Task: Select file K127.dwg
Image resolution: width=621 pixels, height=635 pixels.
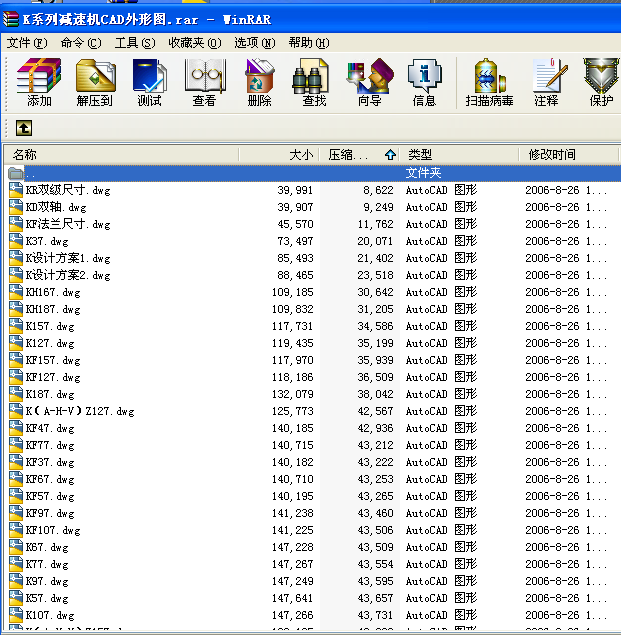Action: point(50,343)
